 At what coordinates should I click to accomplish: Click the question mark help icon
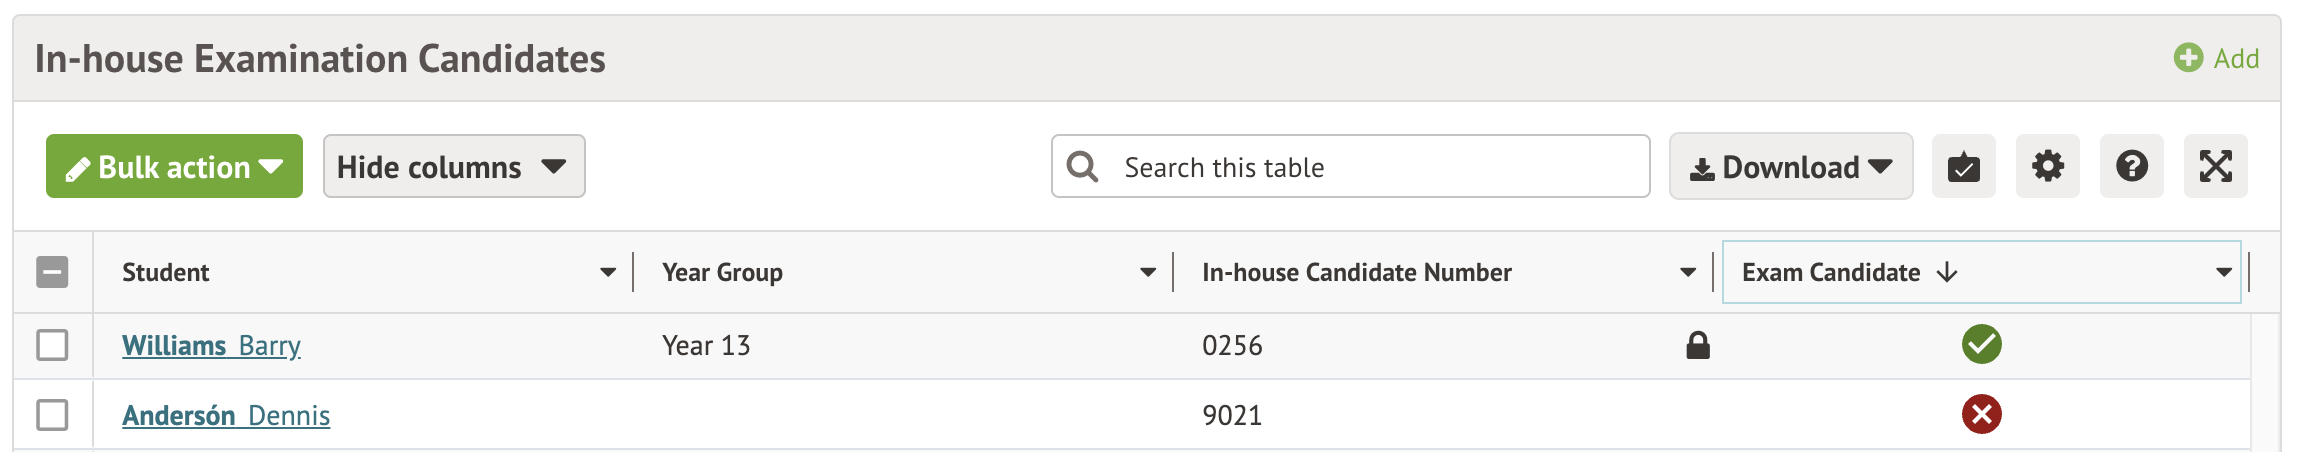pos(2131,167)
